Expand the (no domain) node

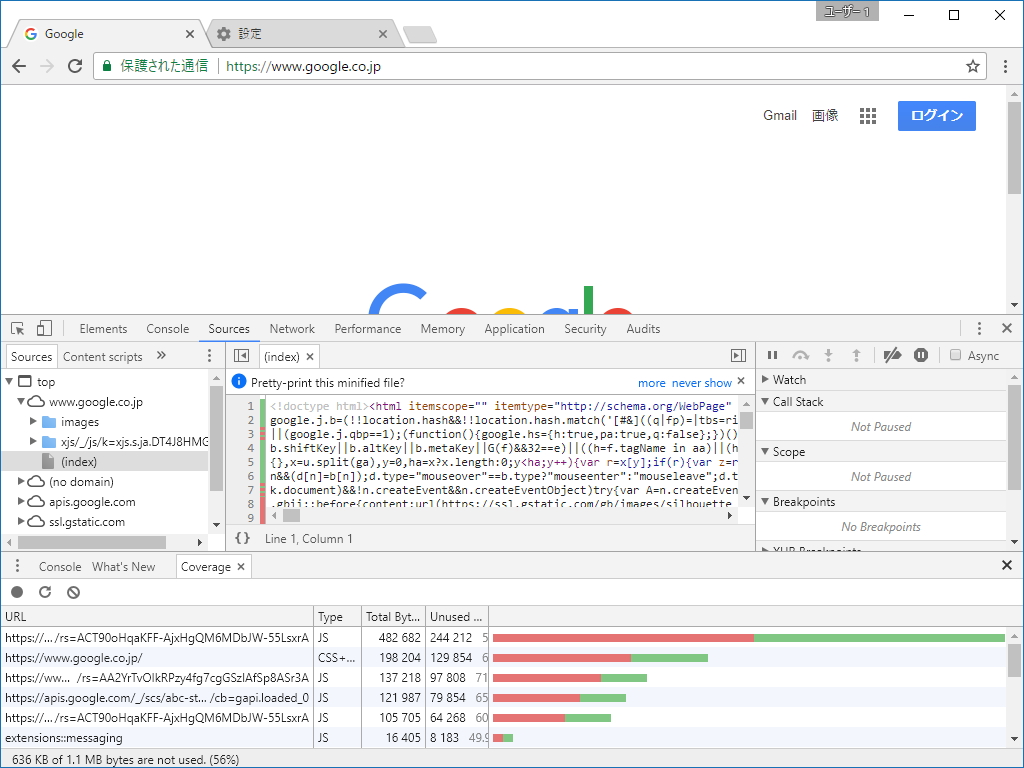[x=21, y=481]
